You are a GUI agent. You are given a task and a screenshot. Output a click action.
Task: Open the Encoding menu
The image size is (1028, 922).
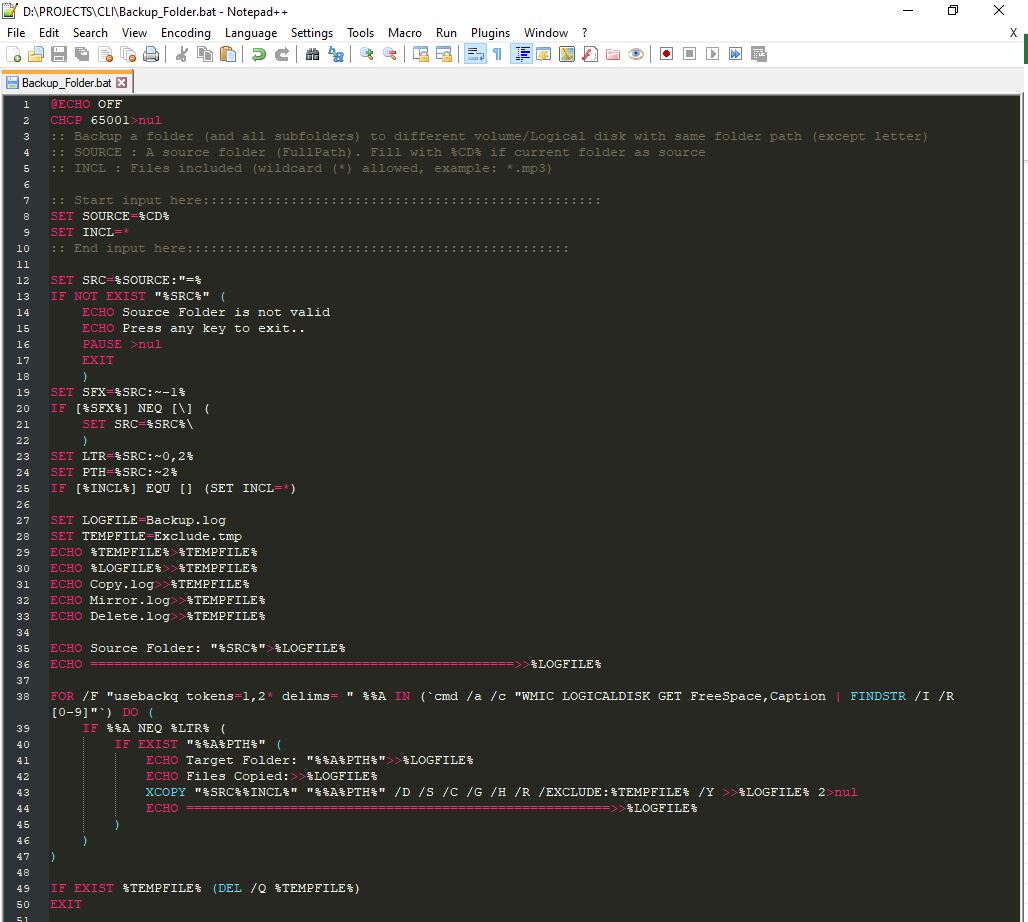click(x=186, y=33)
